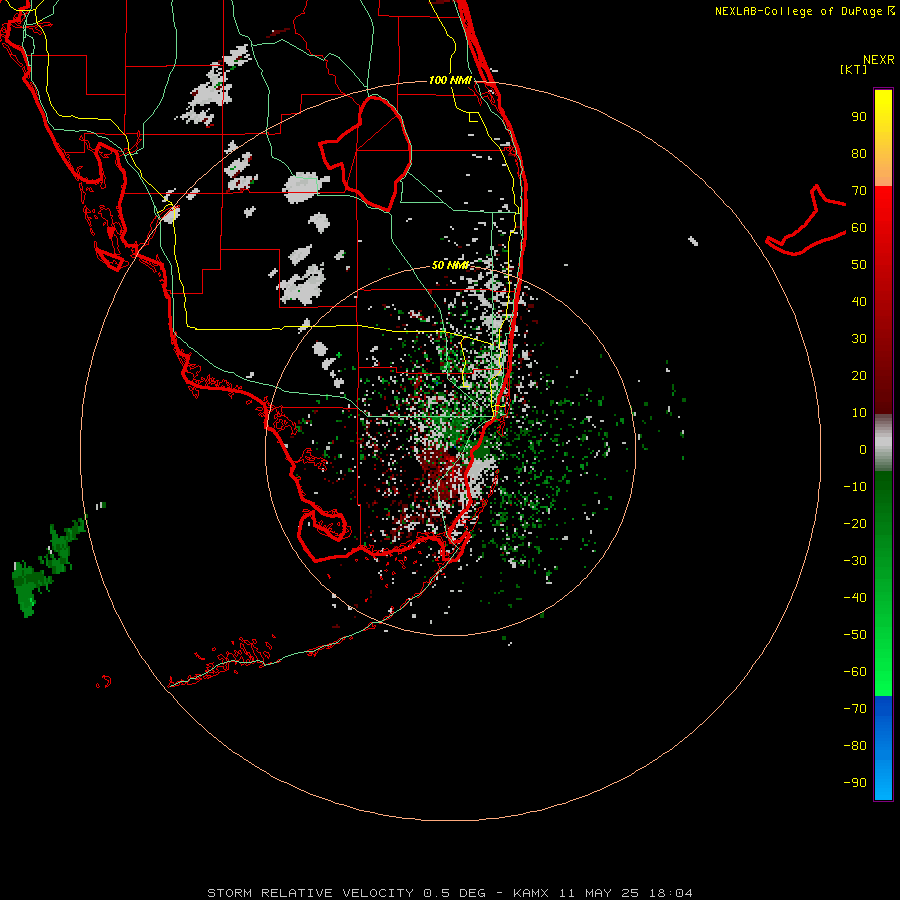The width and height of the screenshot is (900, 900).
Task: Select the -50 value on the velocity scale
Action: [855, 634]
